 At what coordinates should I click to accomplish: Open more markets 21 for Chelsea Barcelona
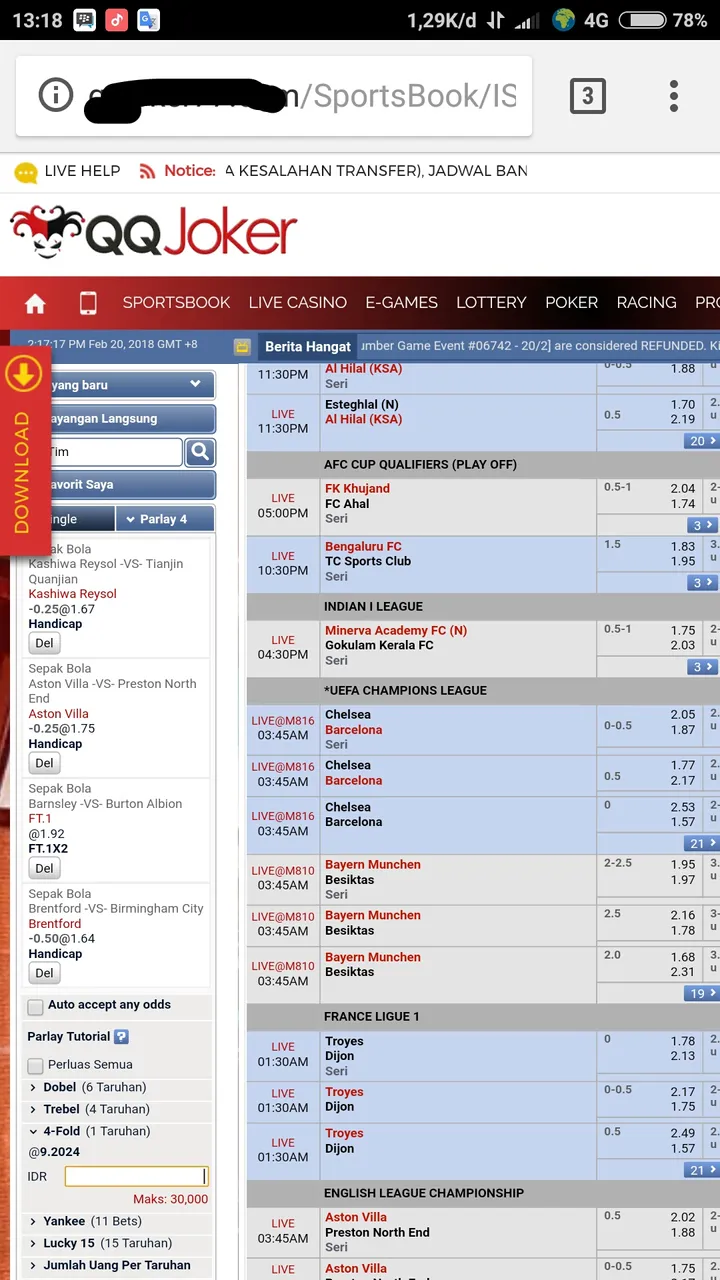[703, 844]
